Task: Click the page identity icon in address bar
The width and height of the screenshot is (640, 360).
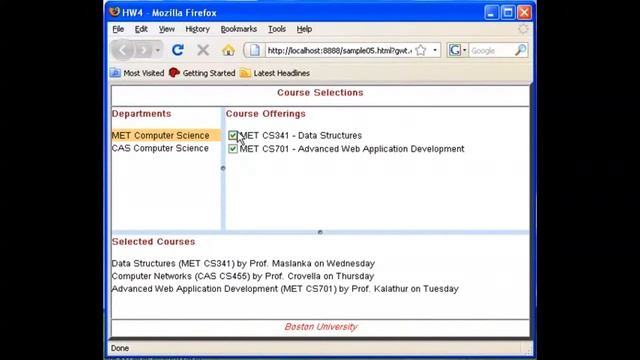Action: [x=255, y=50]
